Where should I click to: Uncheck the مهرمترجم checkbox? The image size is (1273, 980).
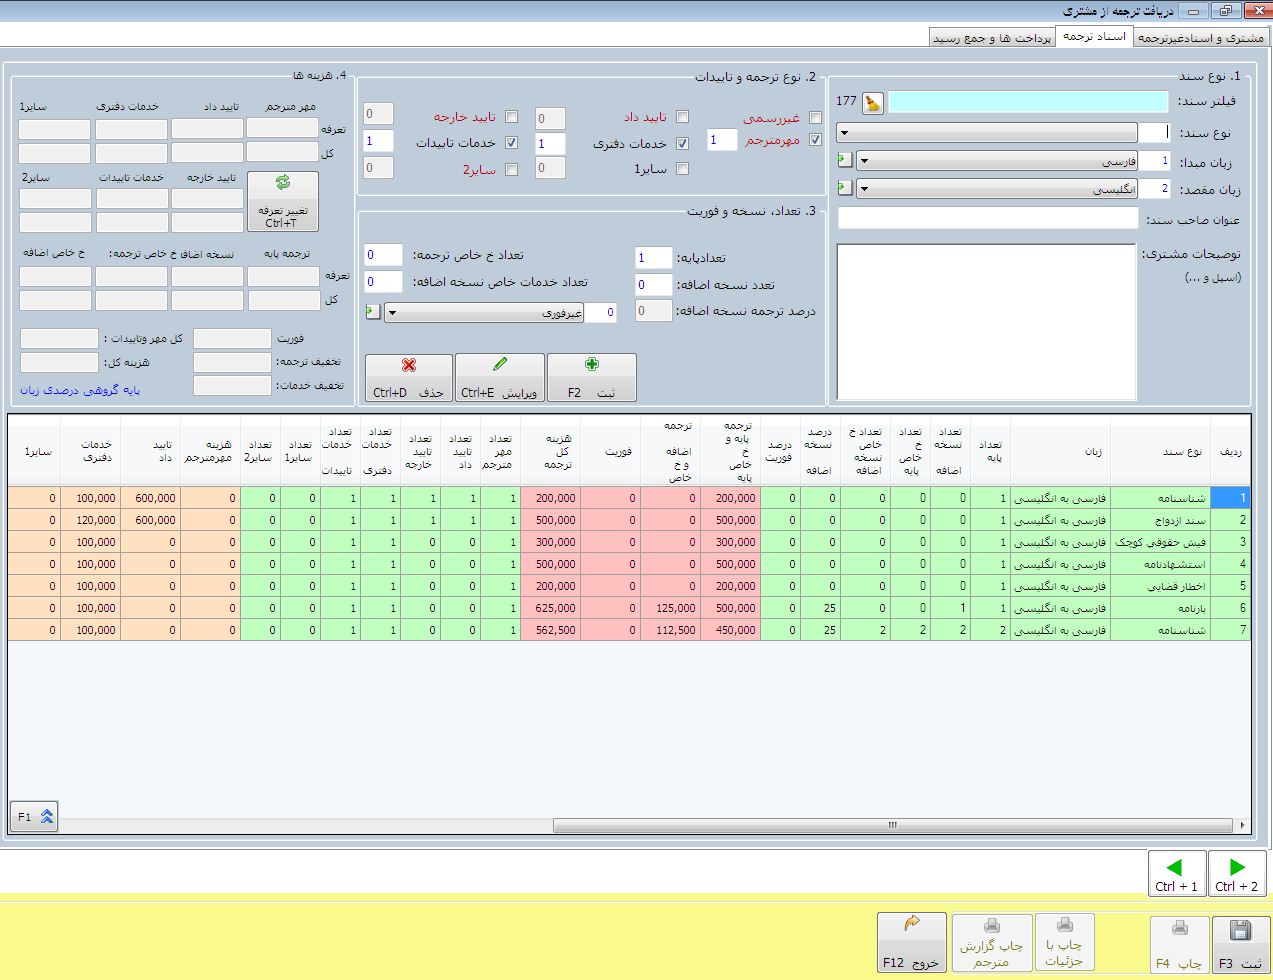[815, 141]
